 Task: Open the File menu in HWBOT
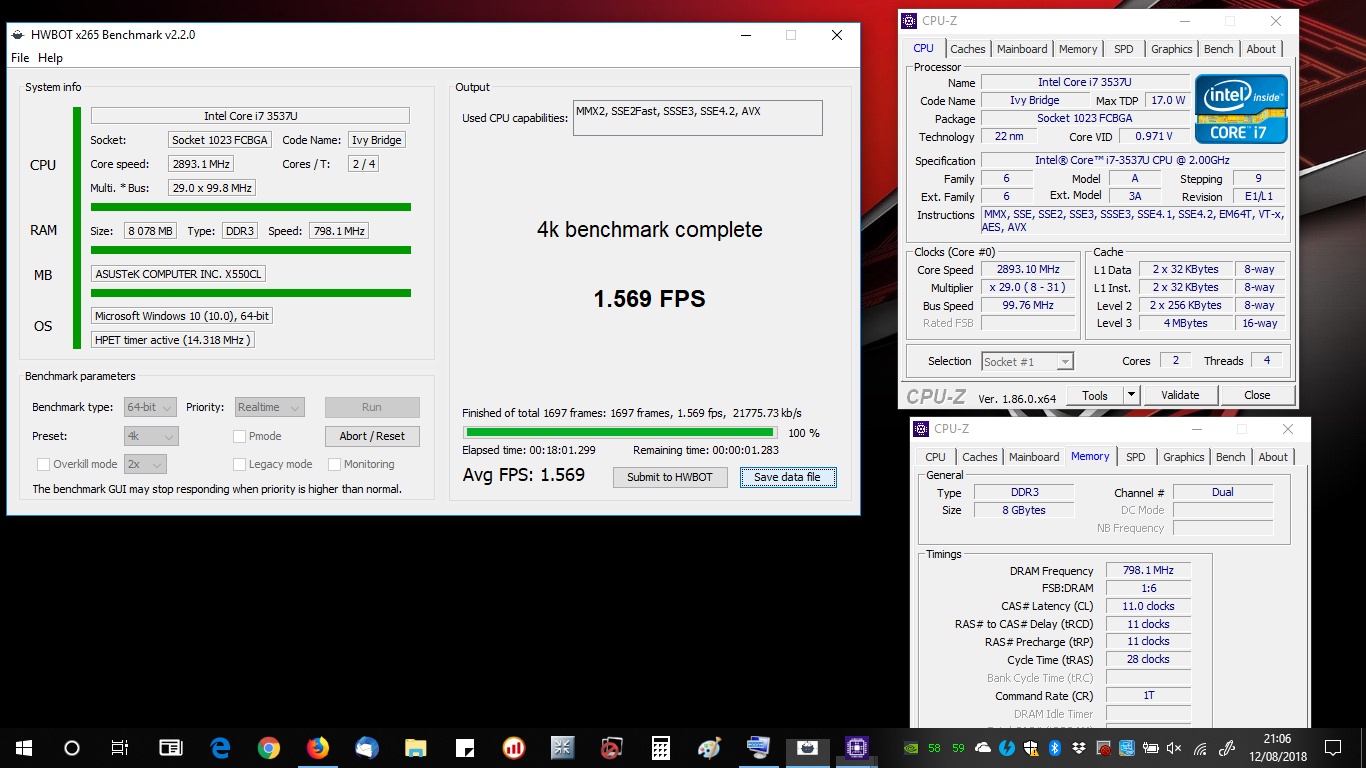[20, 58]
